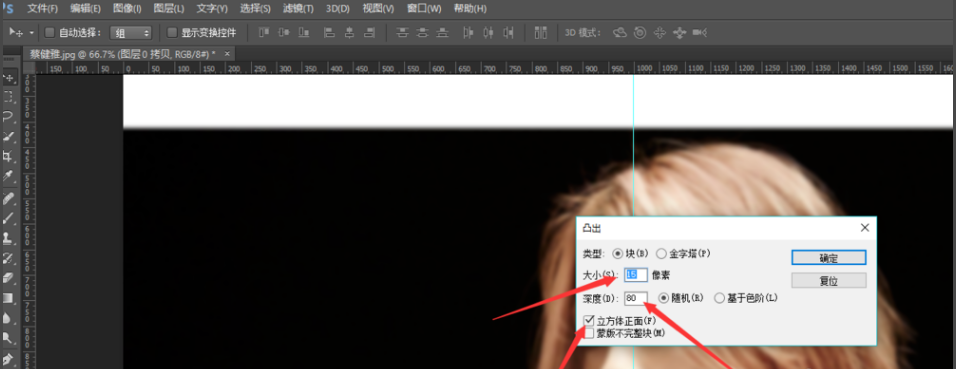Click Distribute Bottom Edges icon
Screen dimensions: 956x369
pos(443,32)
